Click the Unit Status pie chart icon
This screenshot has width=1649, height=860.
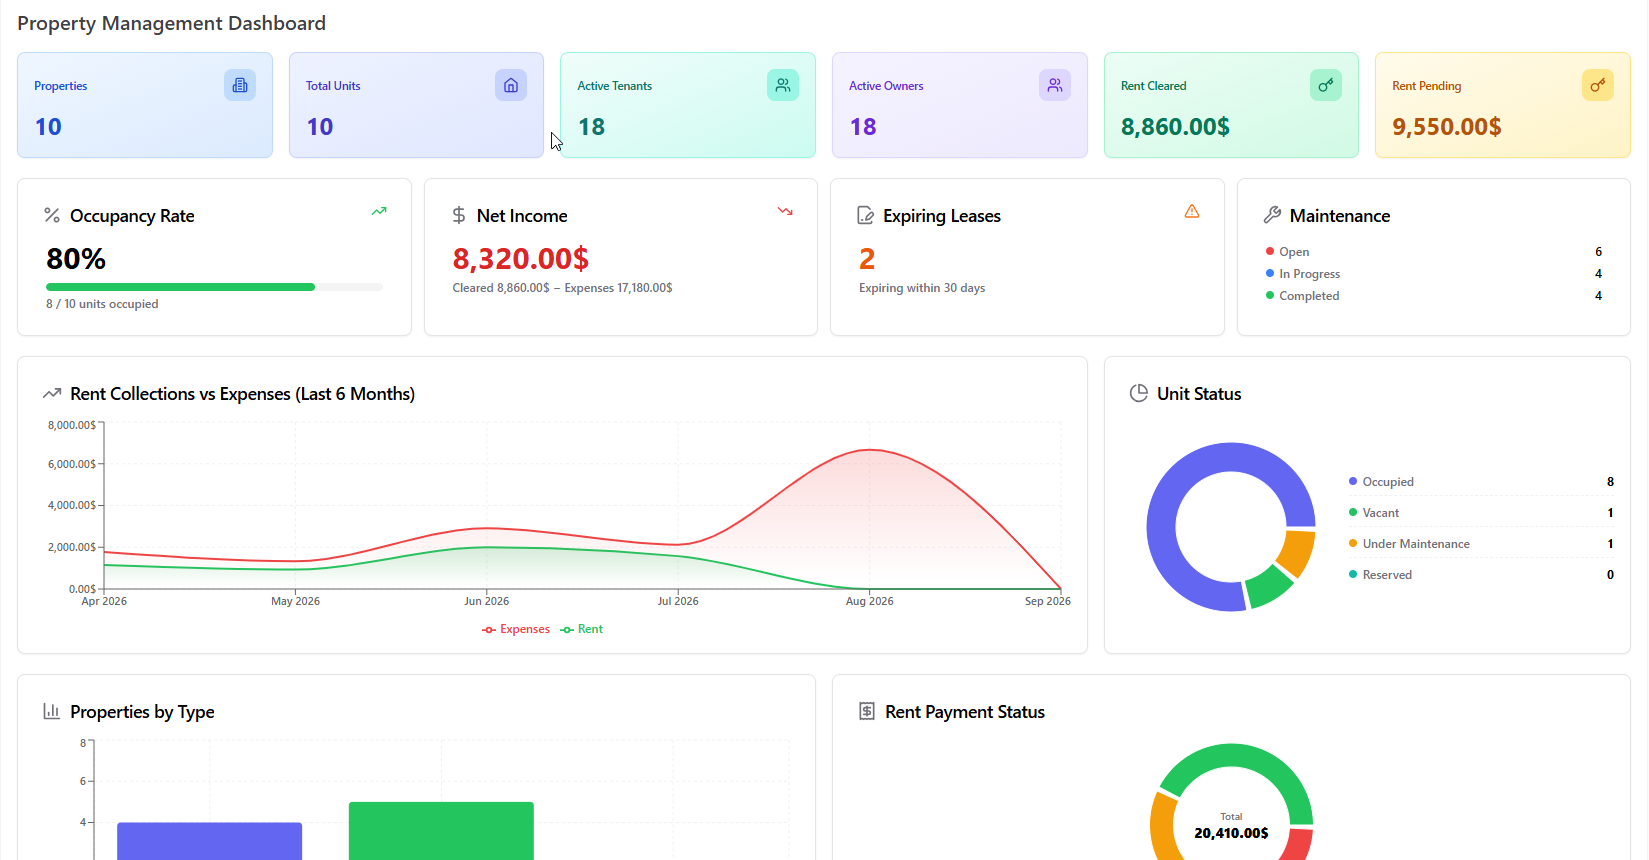[1139, 393]
